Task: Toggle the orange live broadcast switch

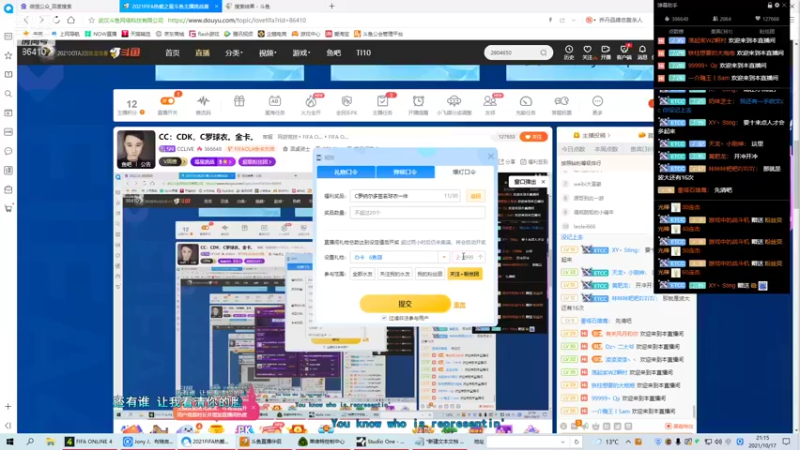Action: click(167, 101)
